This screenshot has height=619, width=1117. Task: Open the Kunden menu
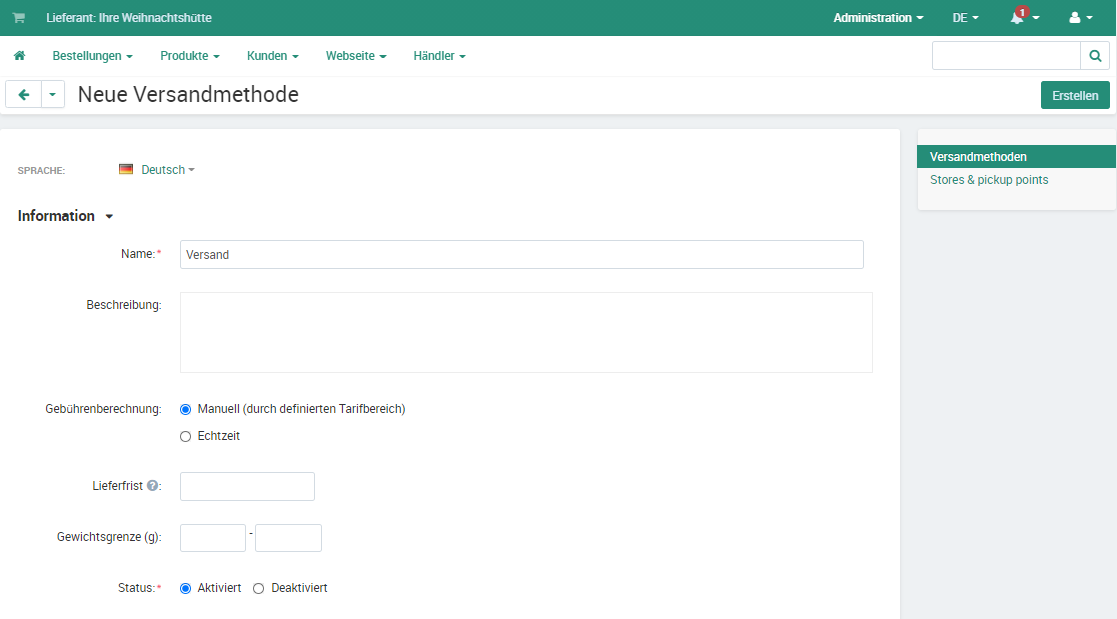click(x=272, y=56)
